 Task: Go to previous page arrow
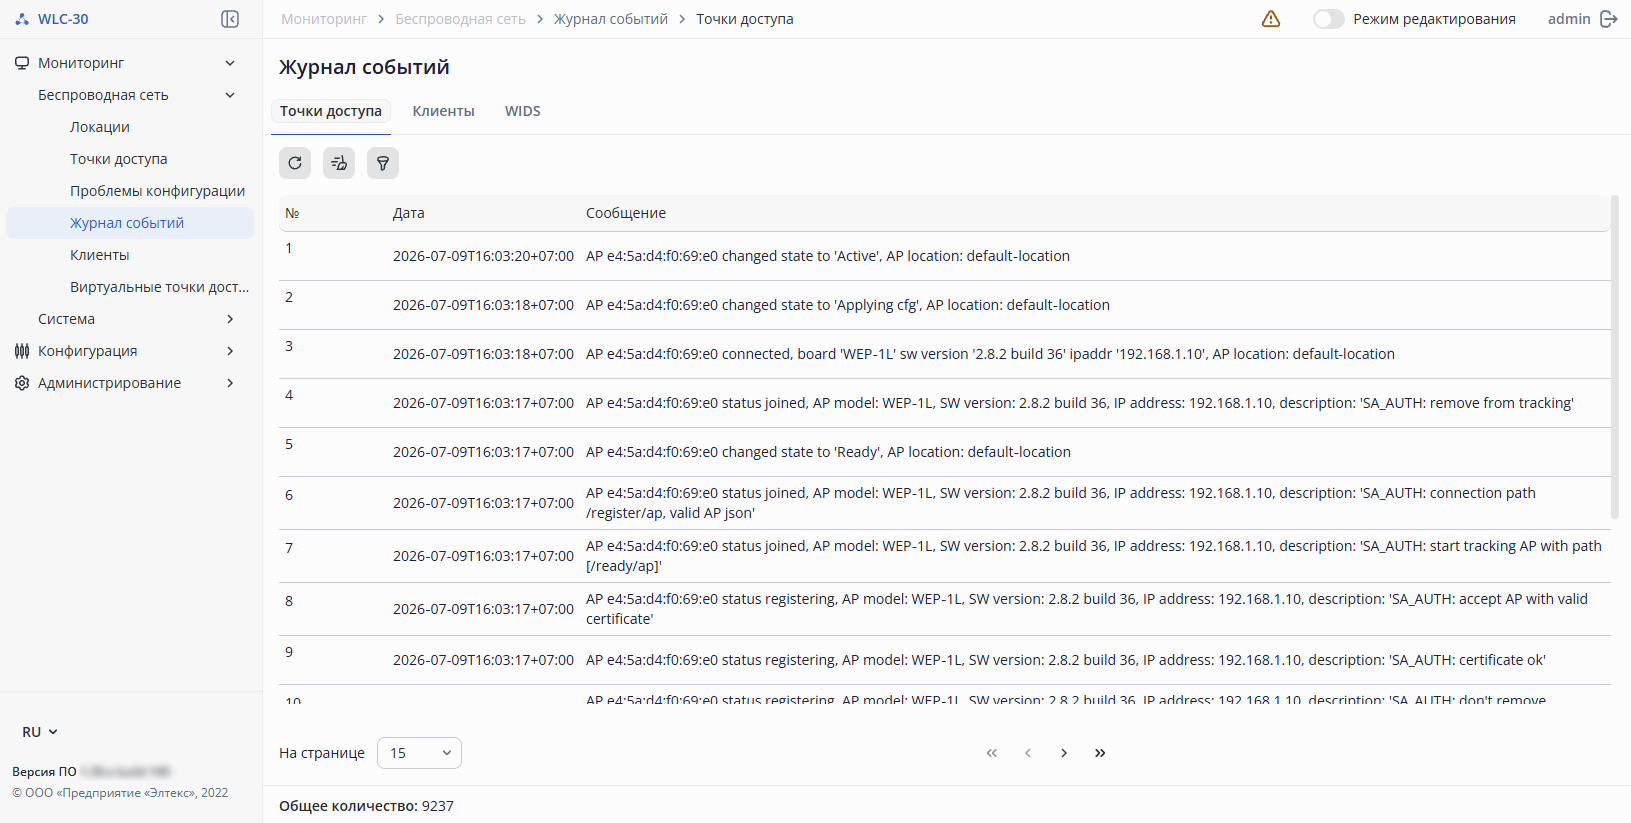[x=1028, y=753]
